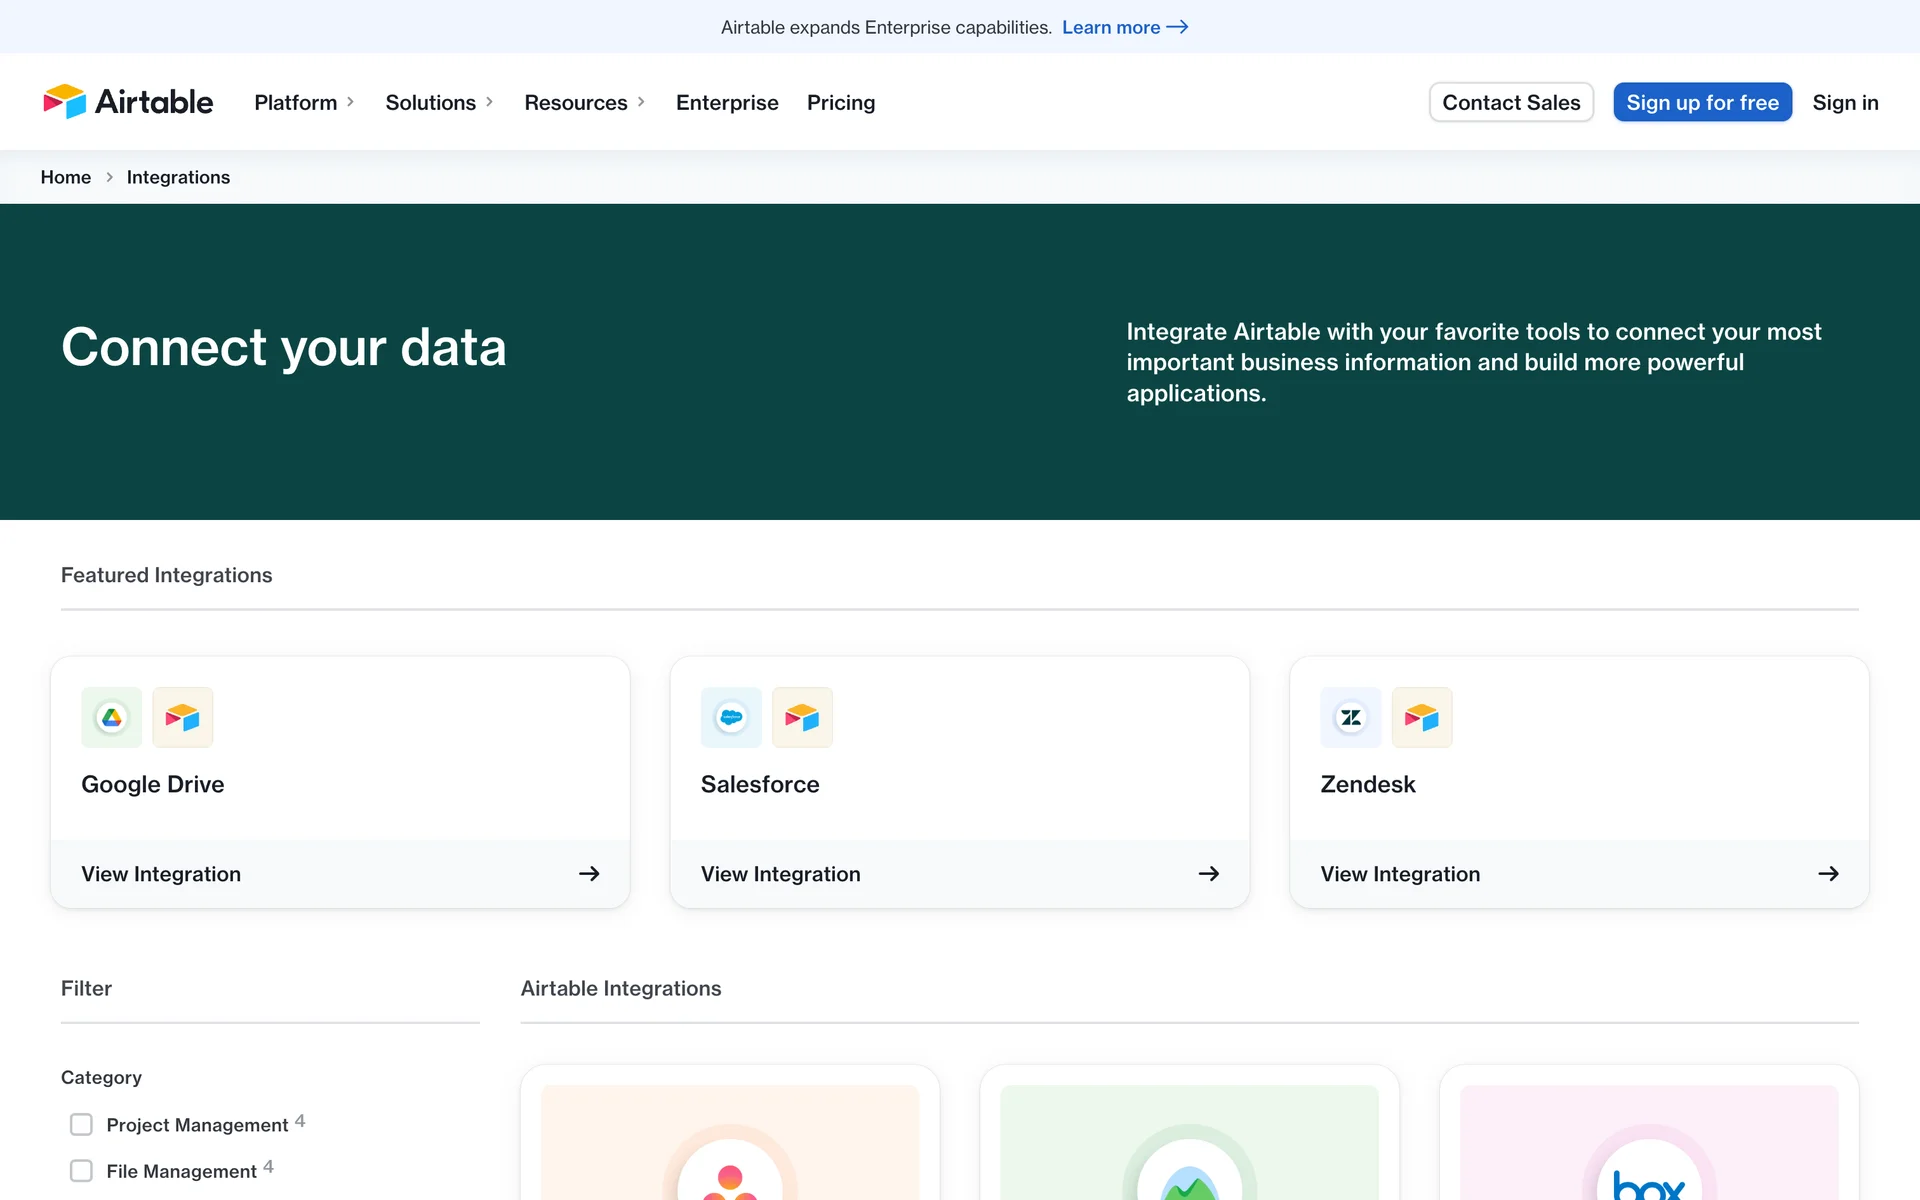Viewport: 1920px width, 1200px height.
Task: Click the Airtable logo in header
Action: 128,102
